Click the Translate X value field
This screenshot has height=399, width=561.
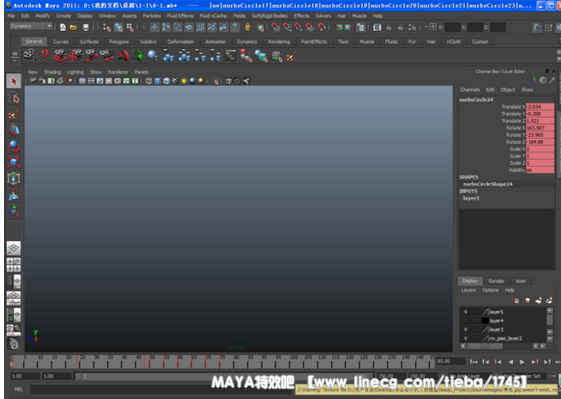click(x=540, y=107)
